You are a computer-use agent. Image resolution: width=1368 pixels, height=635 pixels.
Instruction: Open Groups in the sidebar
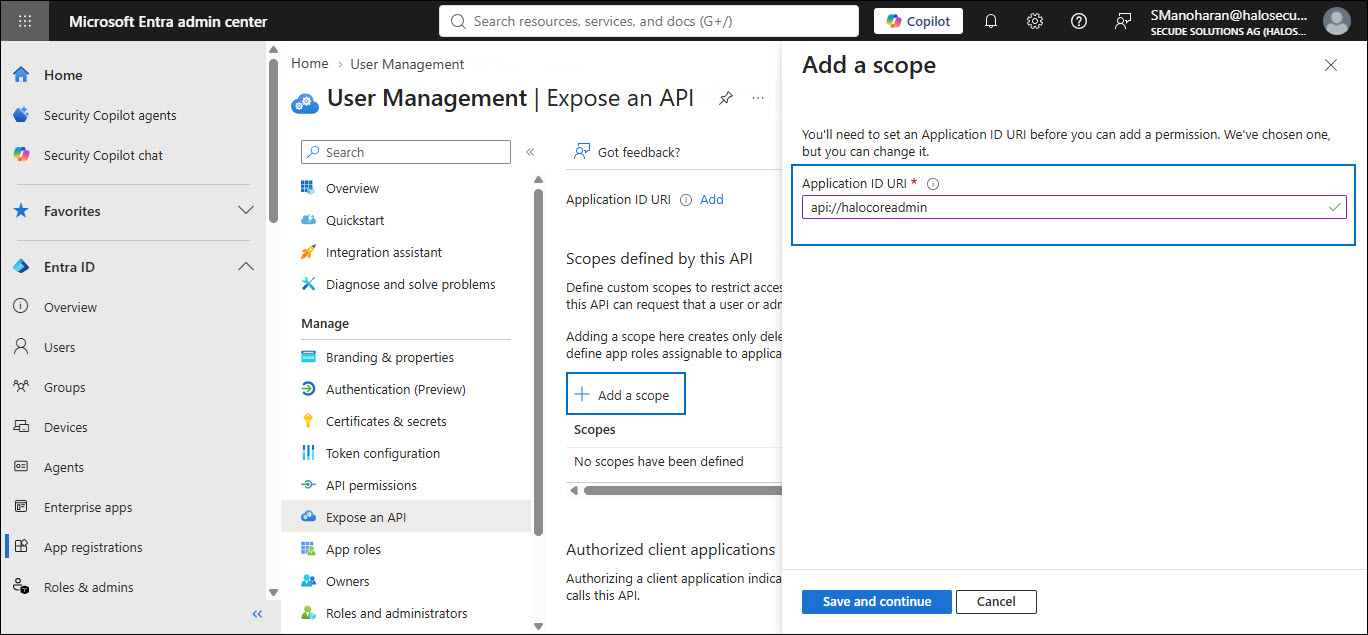64,387
